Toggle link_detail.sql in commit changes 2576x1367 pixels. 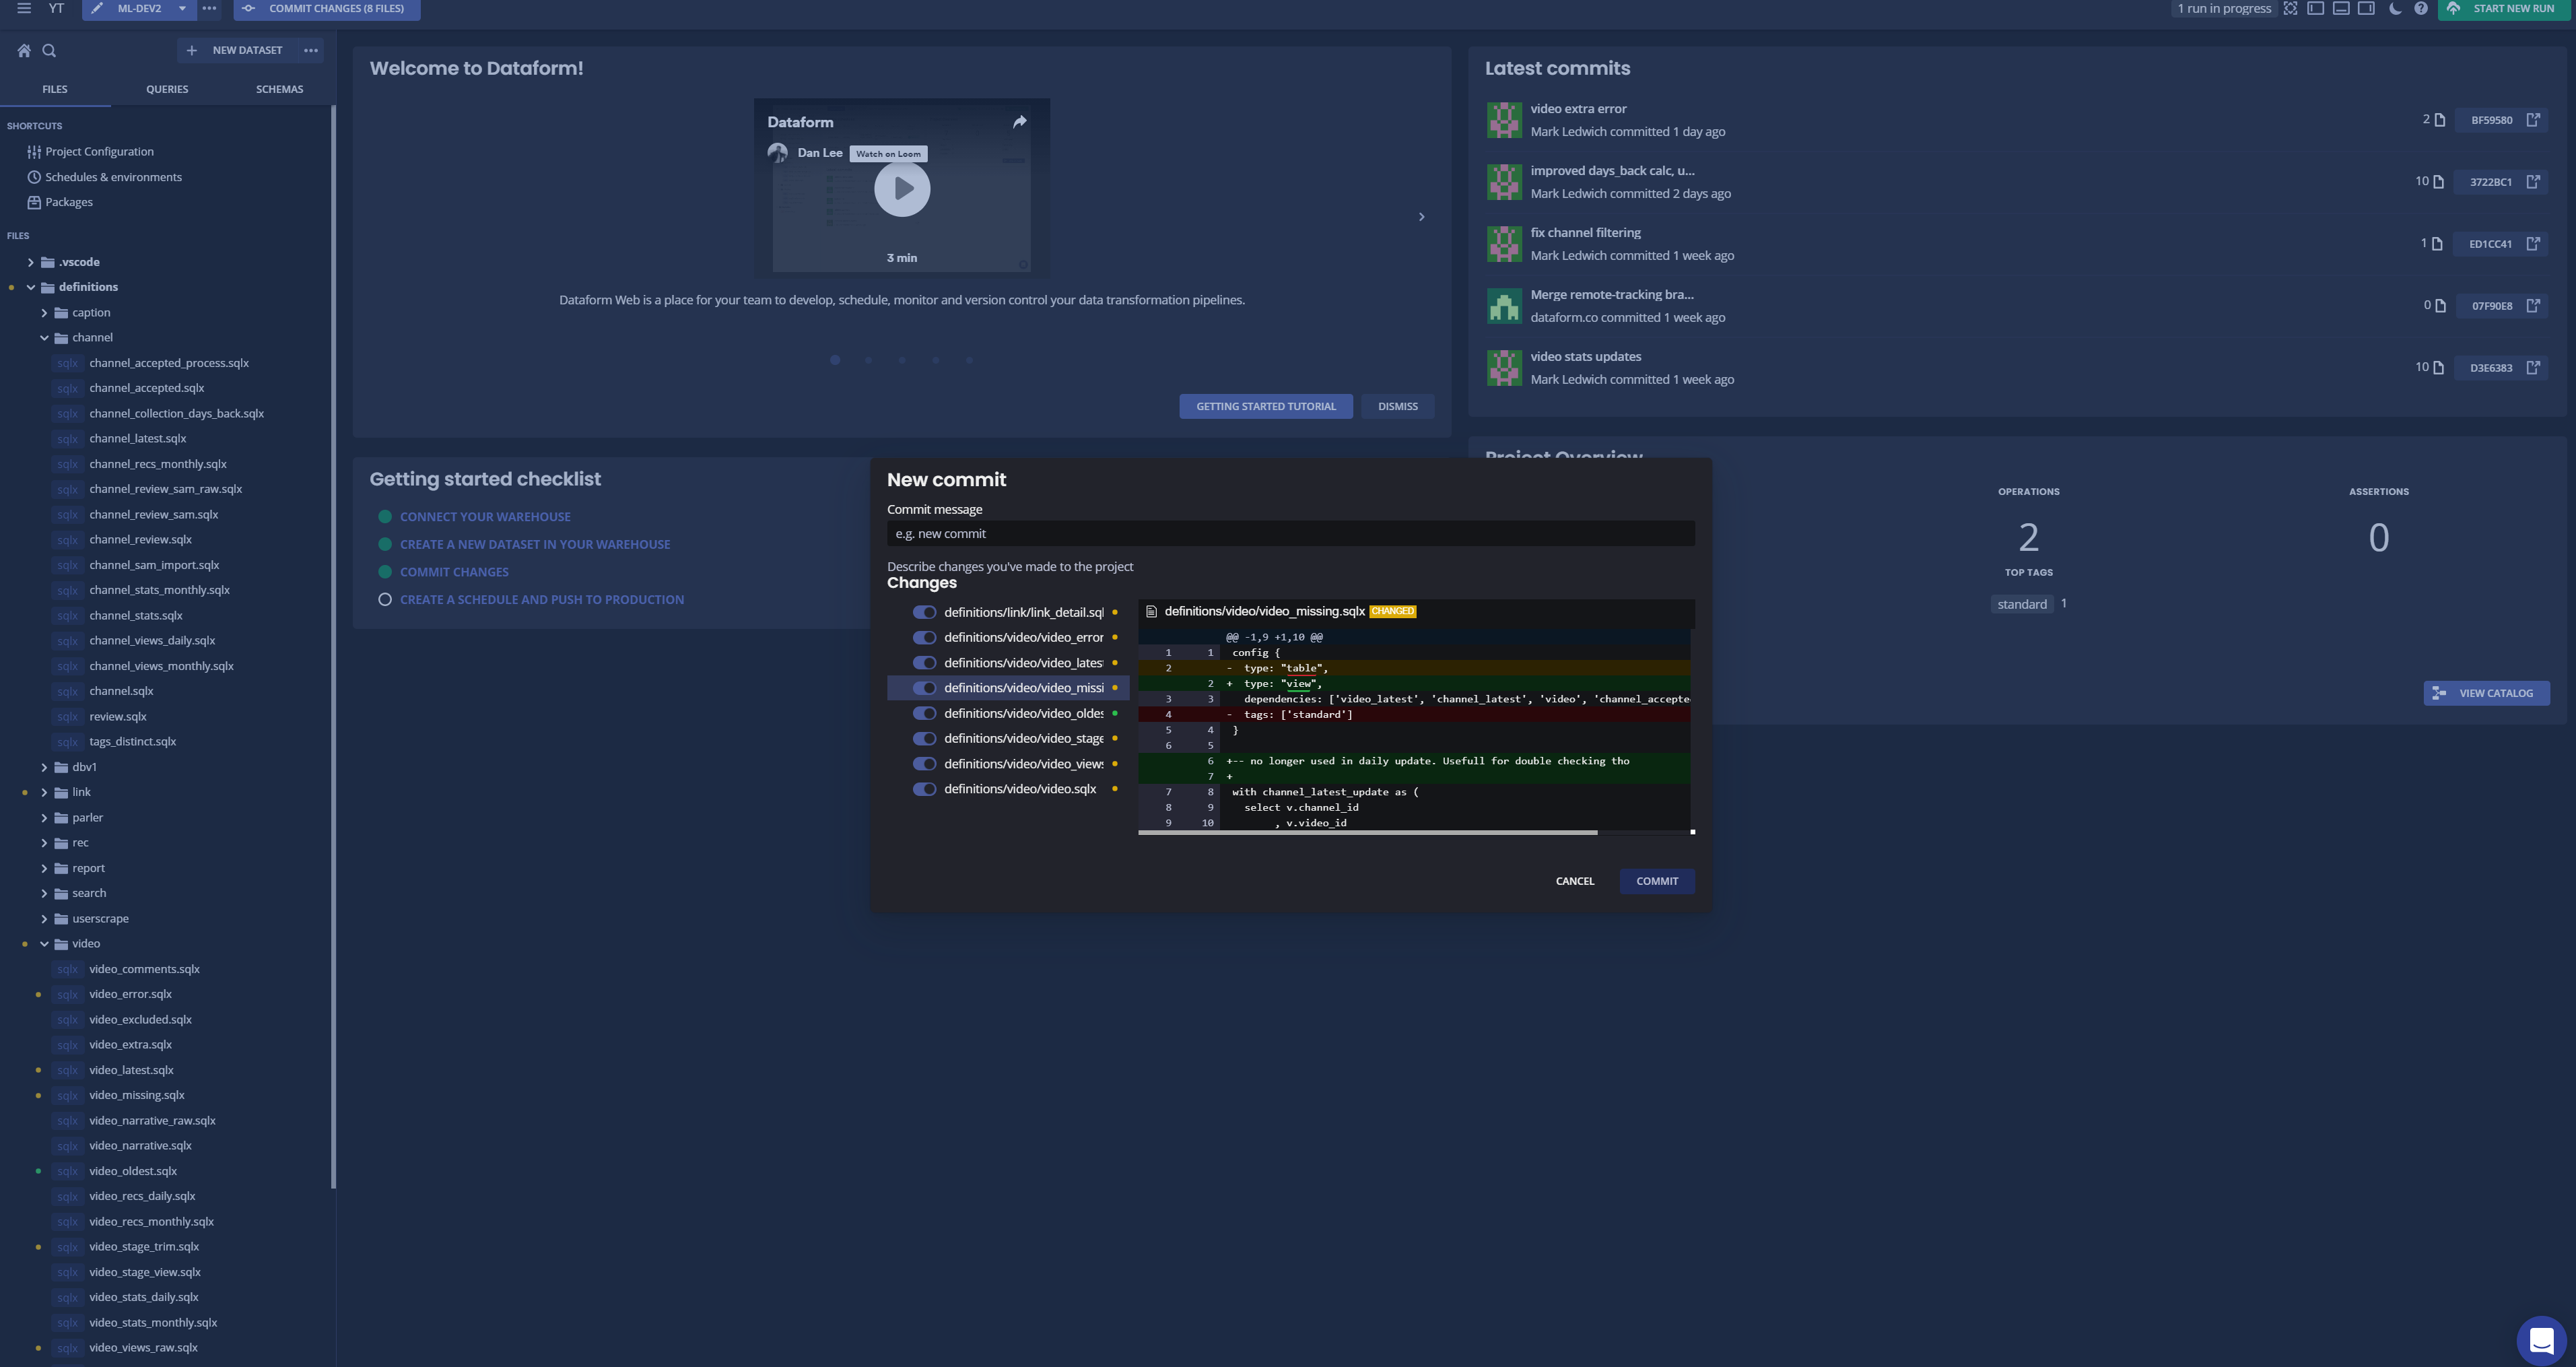924,613
